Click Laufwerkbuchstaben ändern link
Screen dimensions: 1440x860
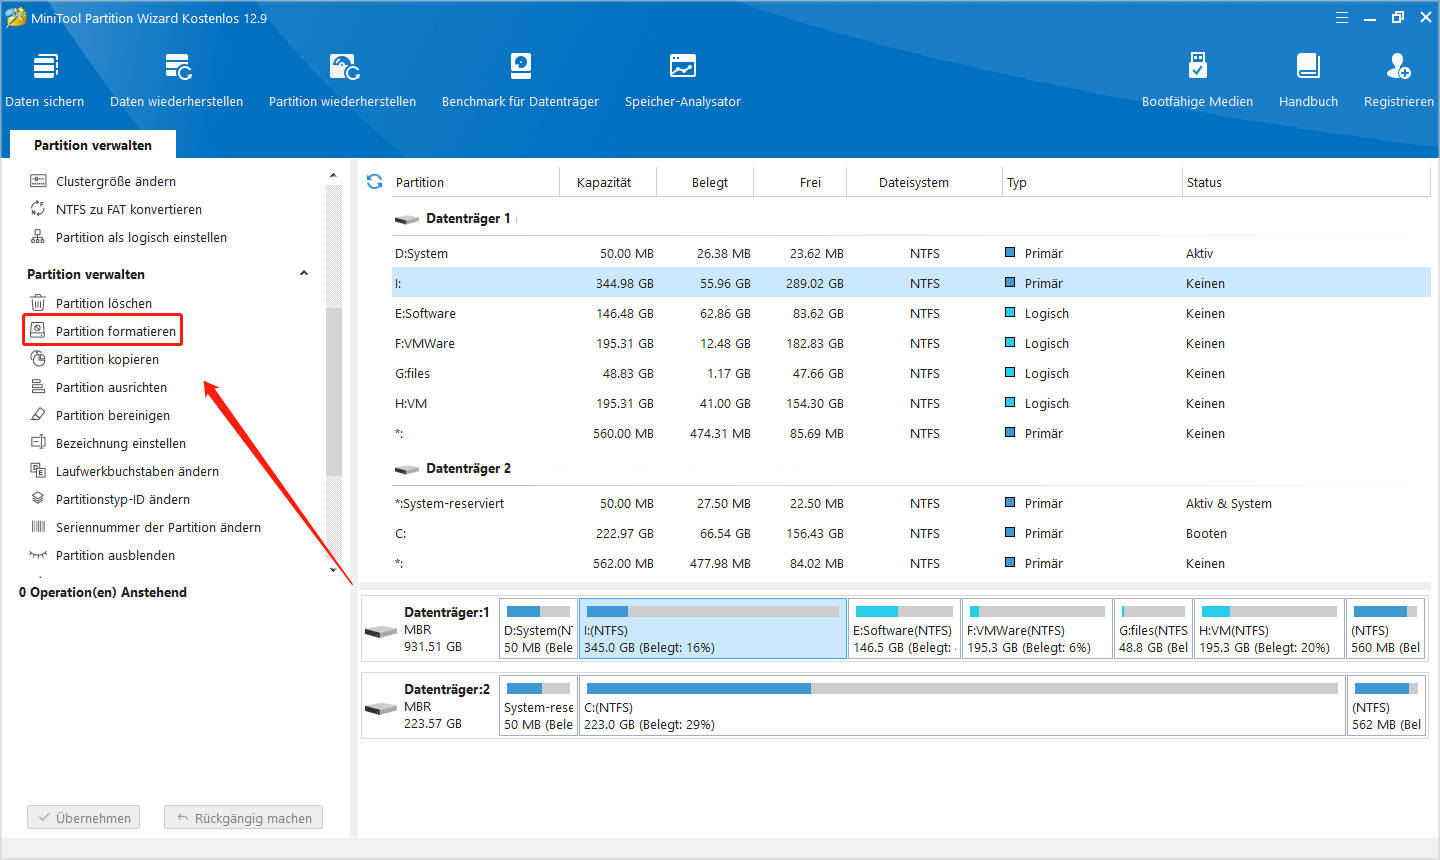137,471
